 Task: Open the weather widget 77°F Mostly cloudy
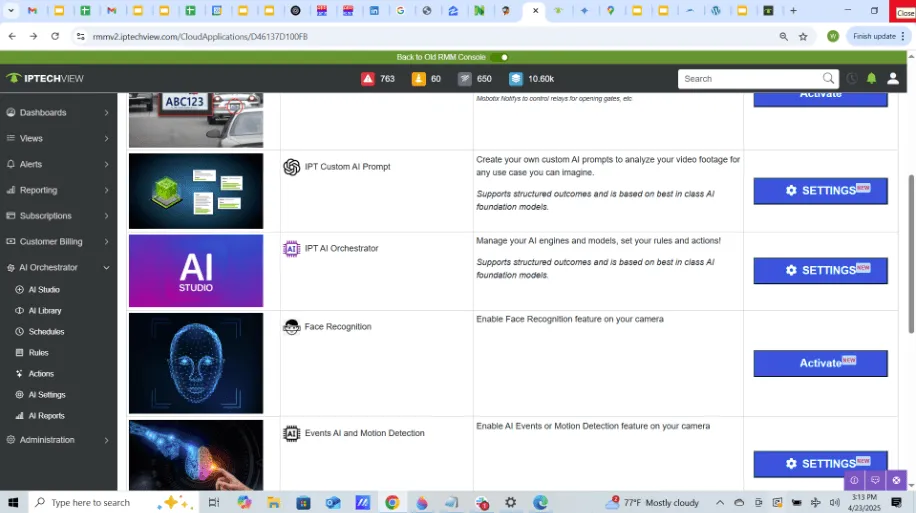tap(652, 502)
